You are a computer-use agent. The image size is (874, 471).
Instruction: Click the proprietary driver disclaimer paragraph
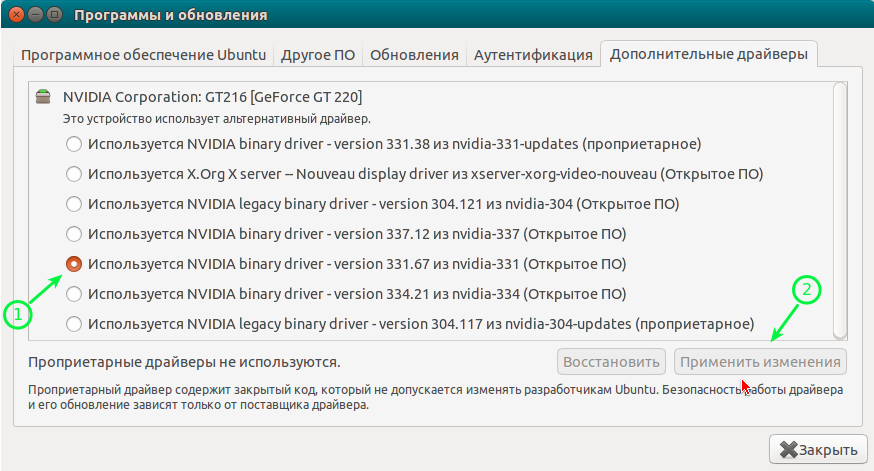tap(435, 397)
